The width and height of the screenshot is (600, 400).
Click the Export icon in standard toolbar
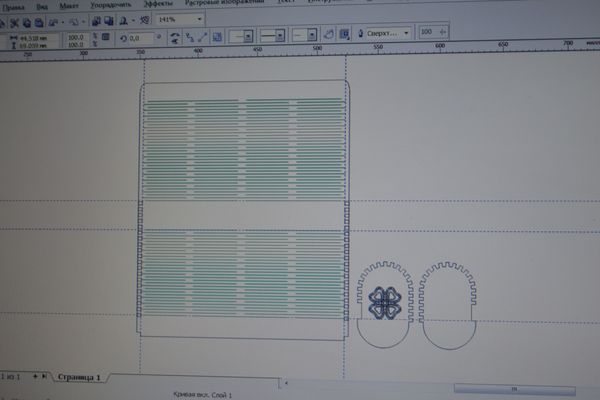click(109, 20)
